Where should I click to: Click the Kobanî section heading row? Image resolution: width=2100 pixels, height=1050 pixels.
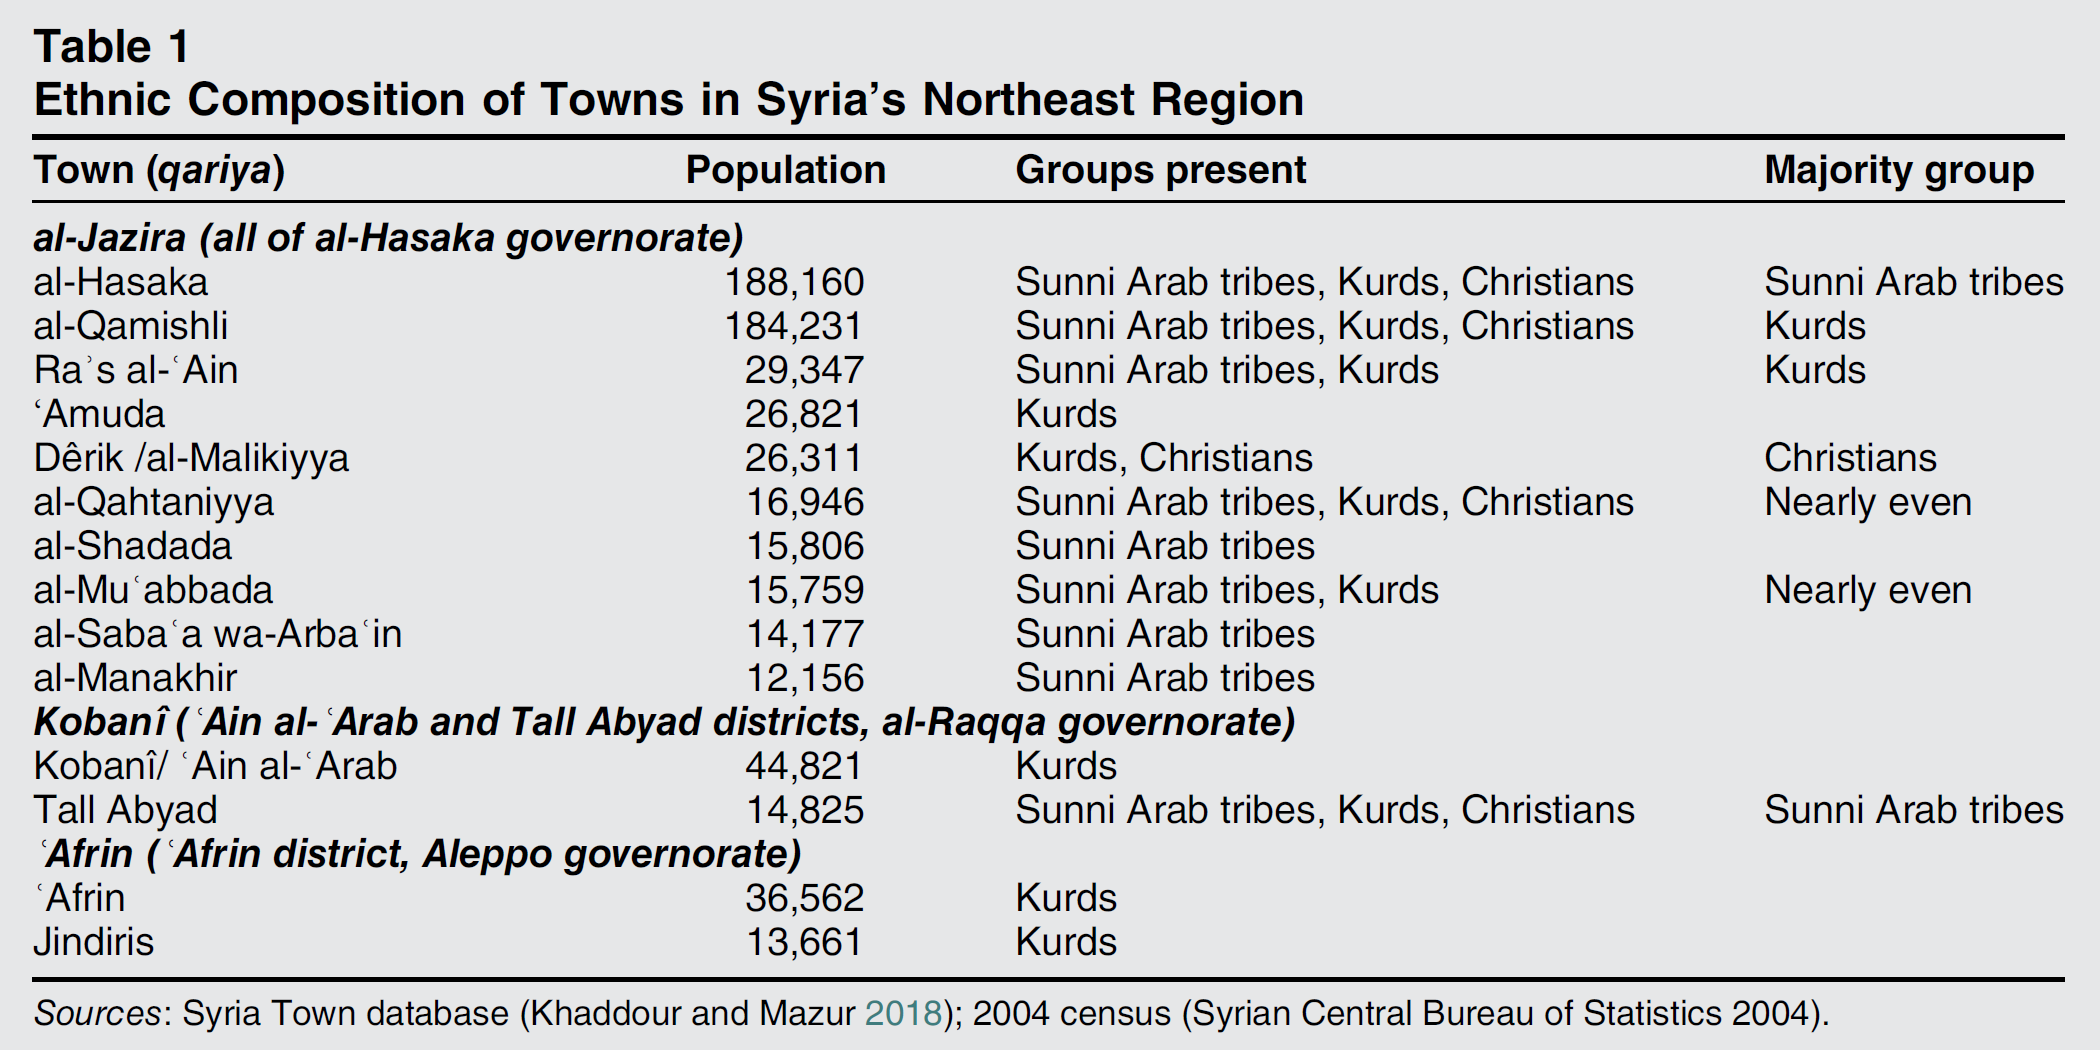(664, 722)
